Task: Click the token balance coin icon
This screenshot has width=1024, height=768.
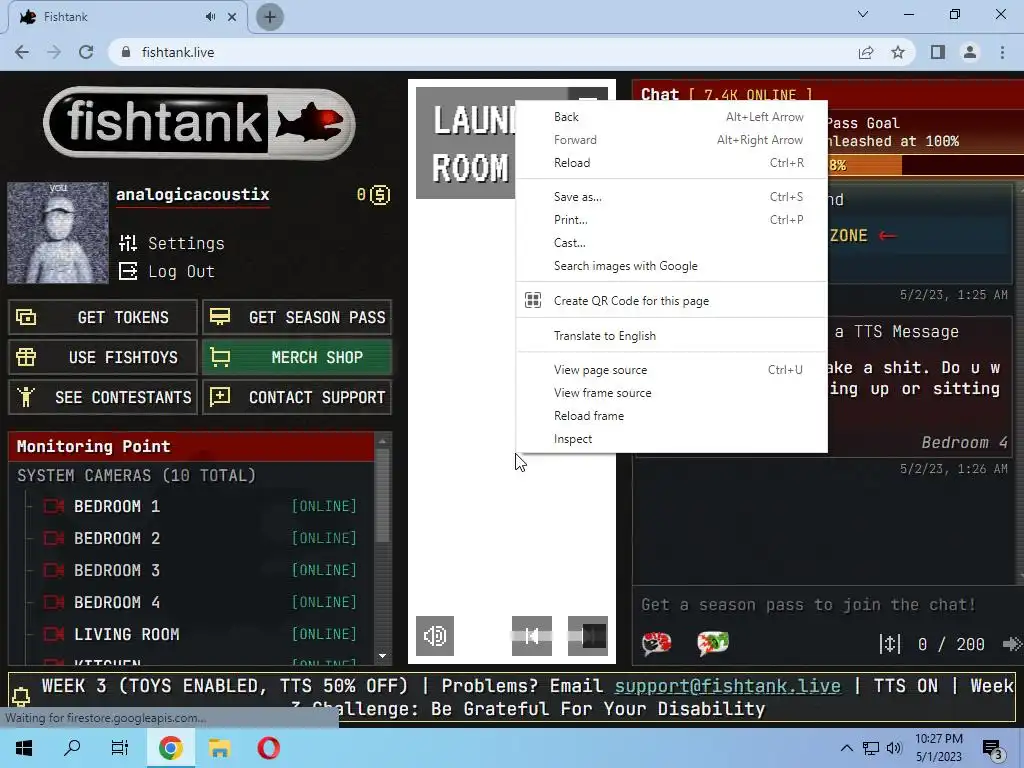Action: click(380, 195)
